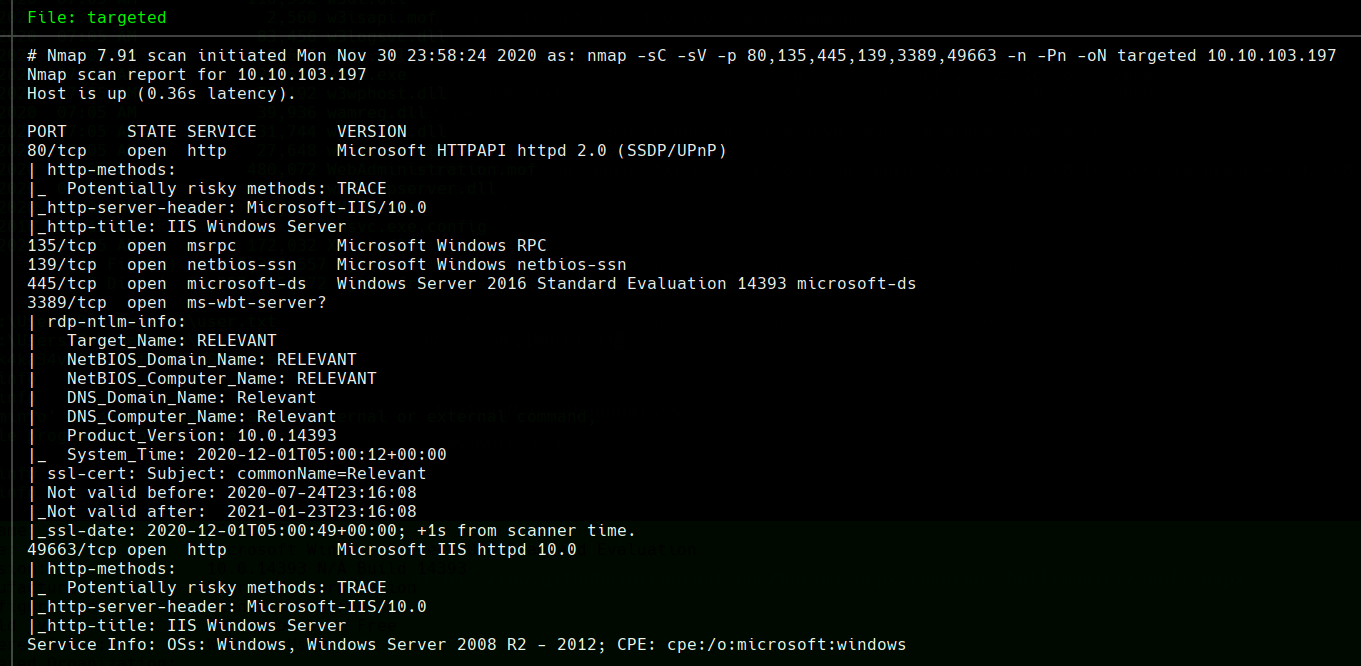Click 'Microsoft IIS httpd 10.0' version text

pos(457,550)
